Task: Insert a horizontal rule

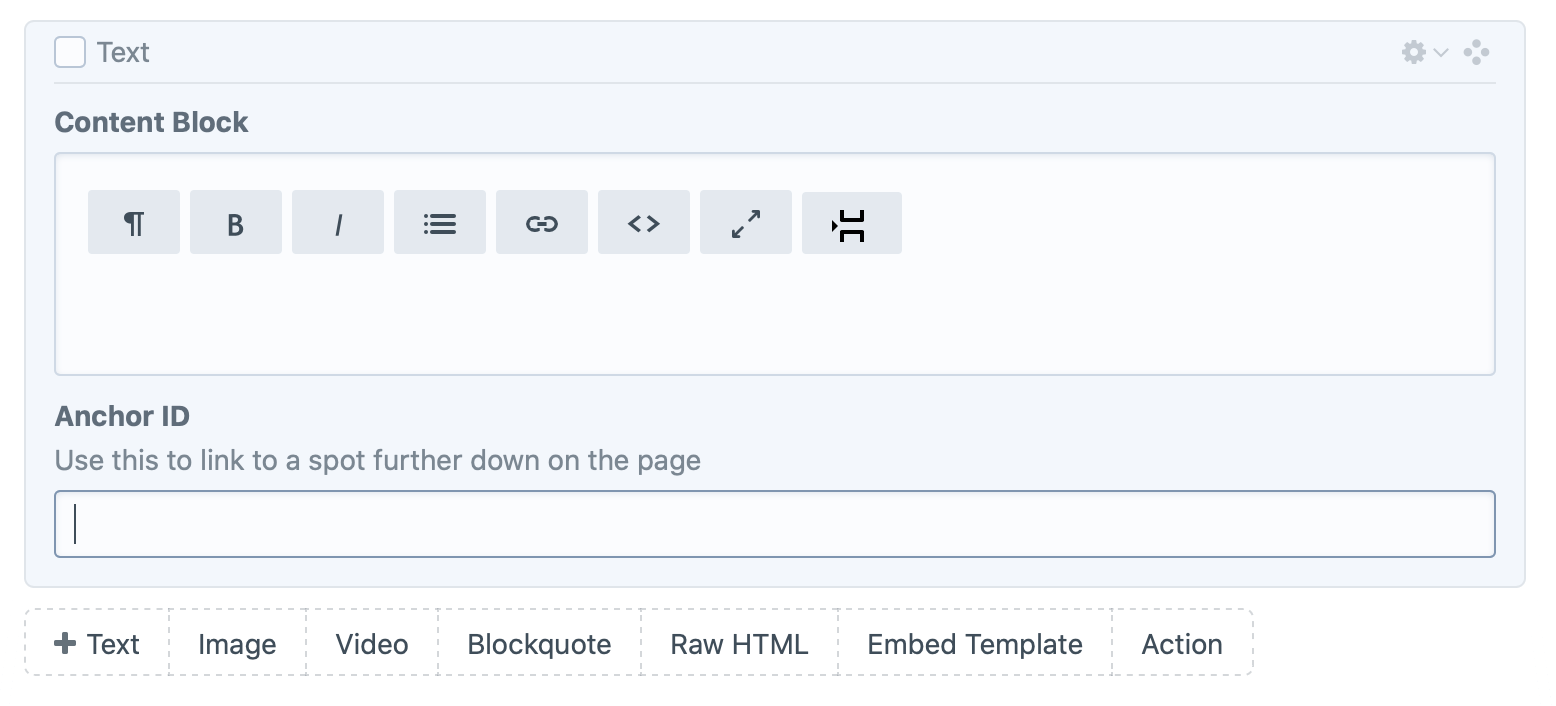Action: pos(851,222)
